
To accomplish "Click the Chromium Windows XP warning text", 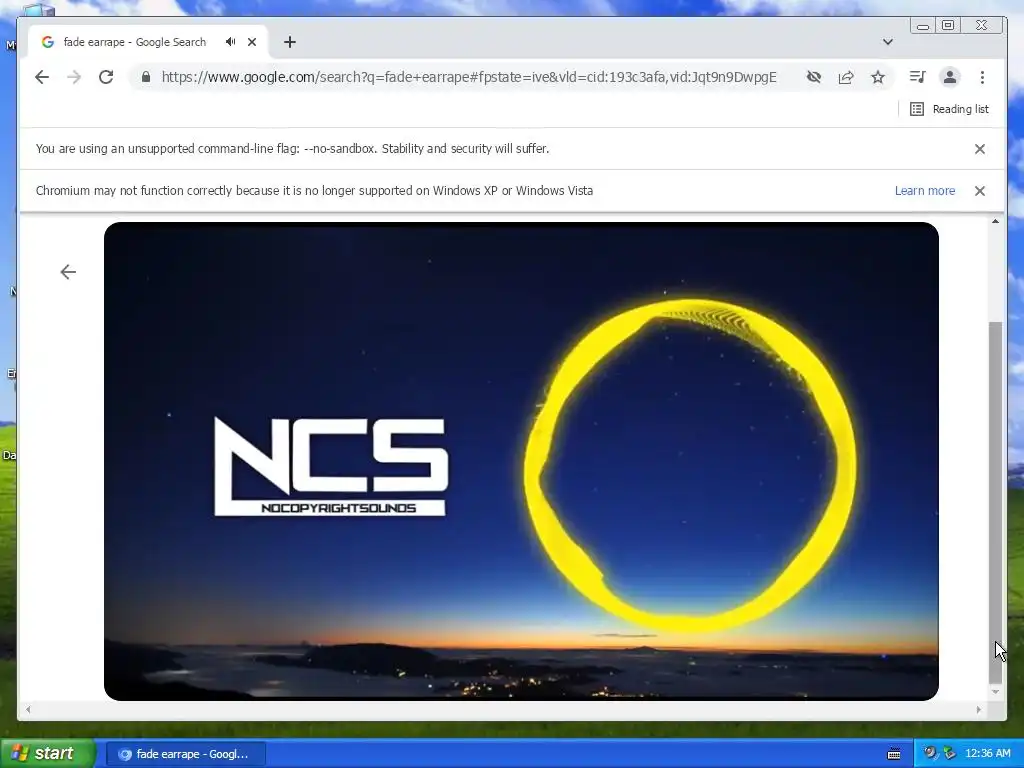I will coord(314,191).
